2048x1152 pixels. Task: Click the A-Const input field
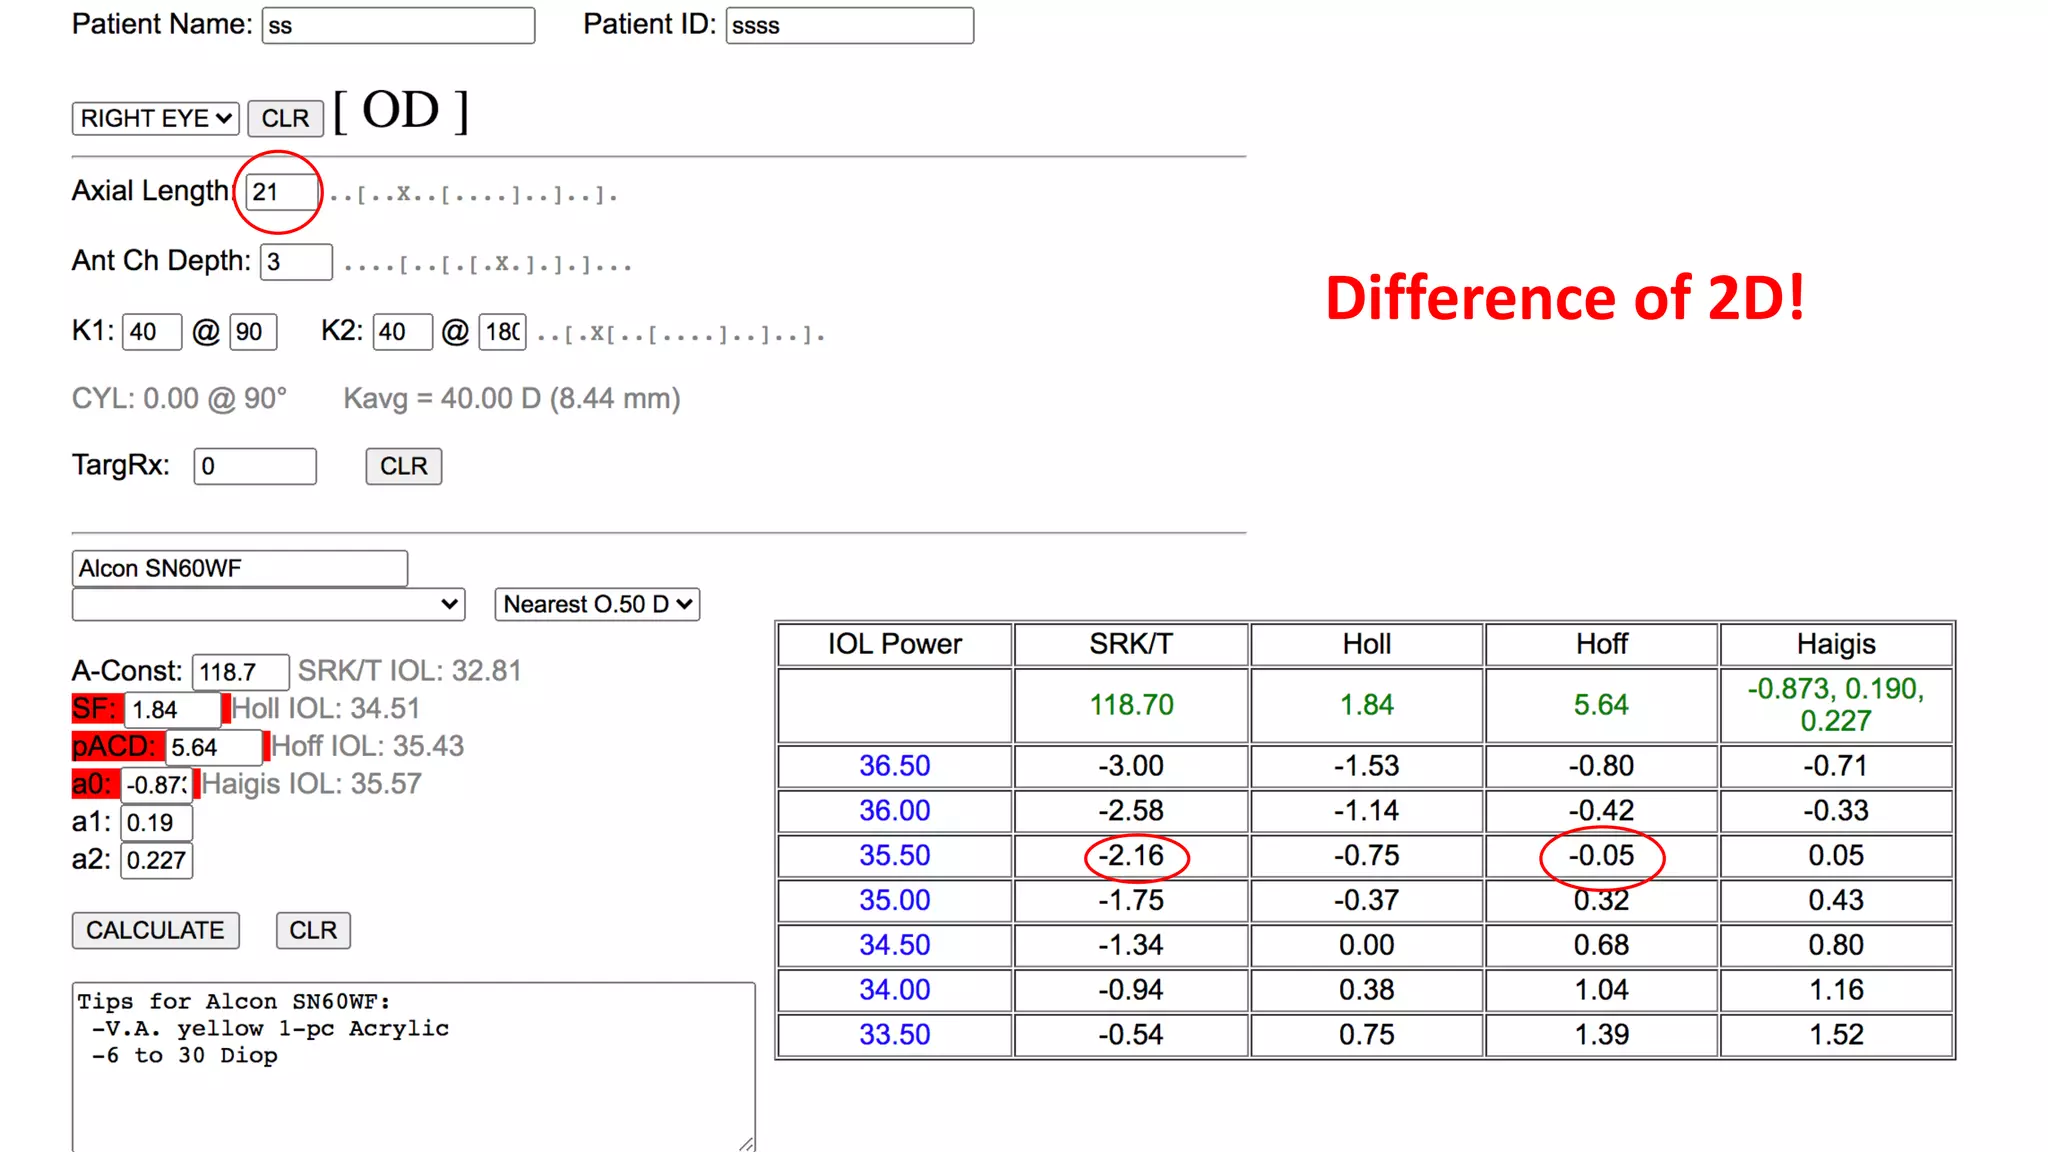tap(239, 672)
